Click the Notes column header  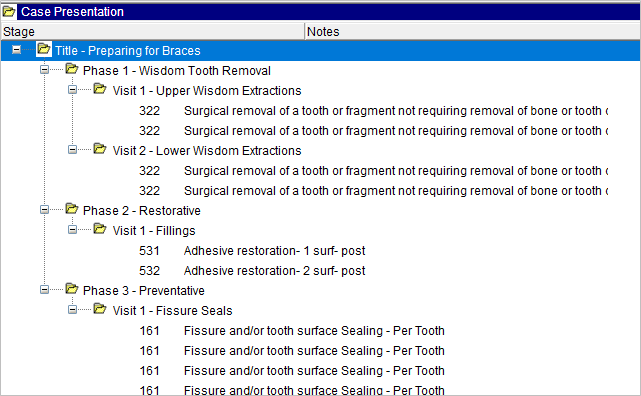pyautogui.click(x=473, y=31)
